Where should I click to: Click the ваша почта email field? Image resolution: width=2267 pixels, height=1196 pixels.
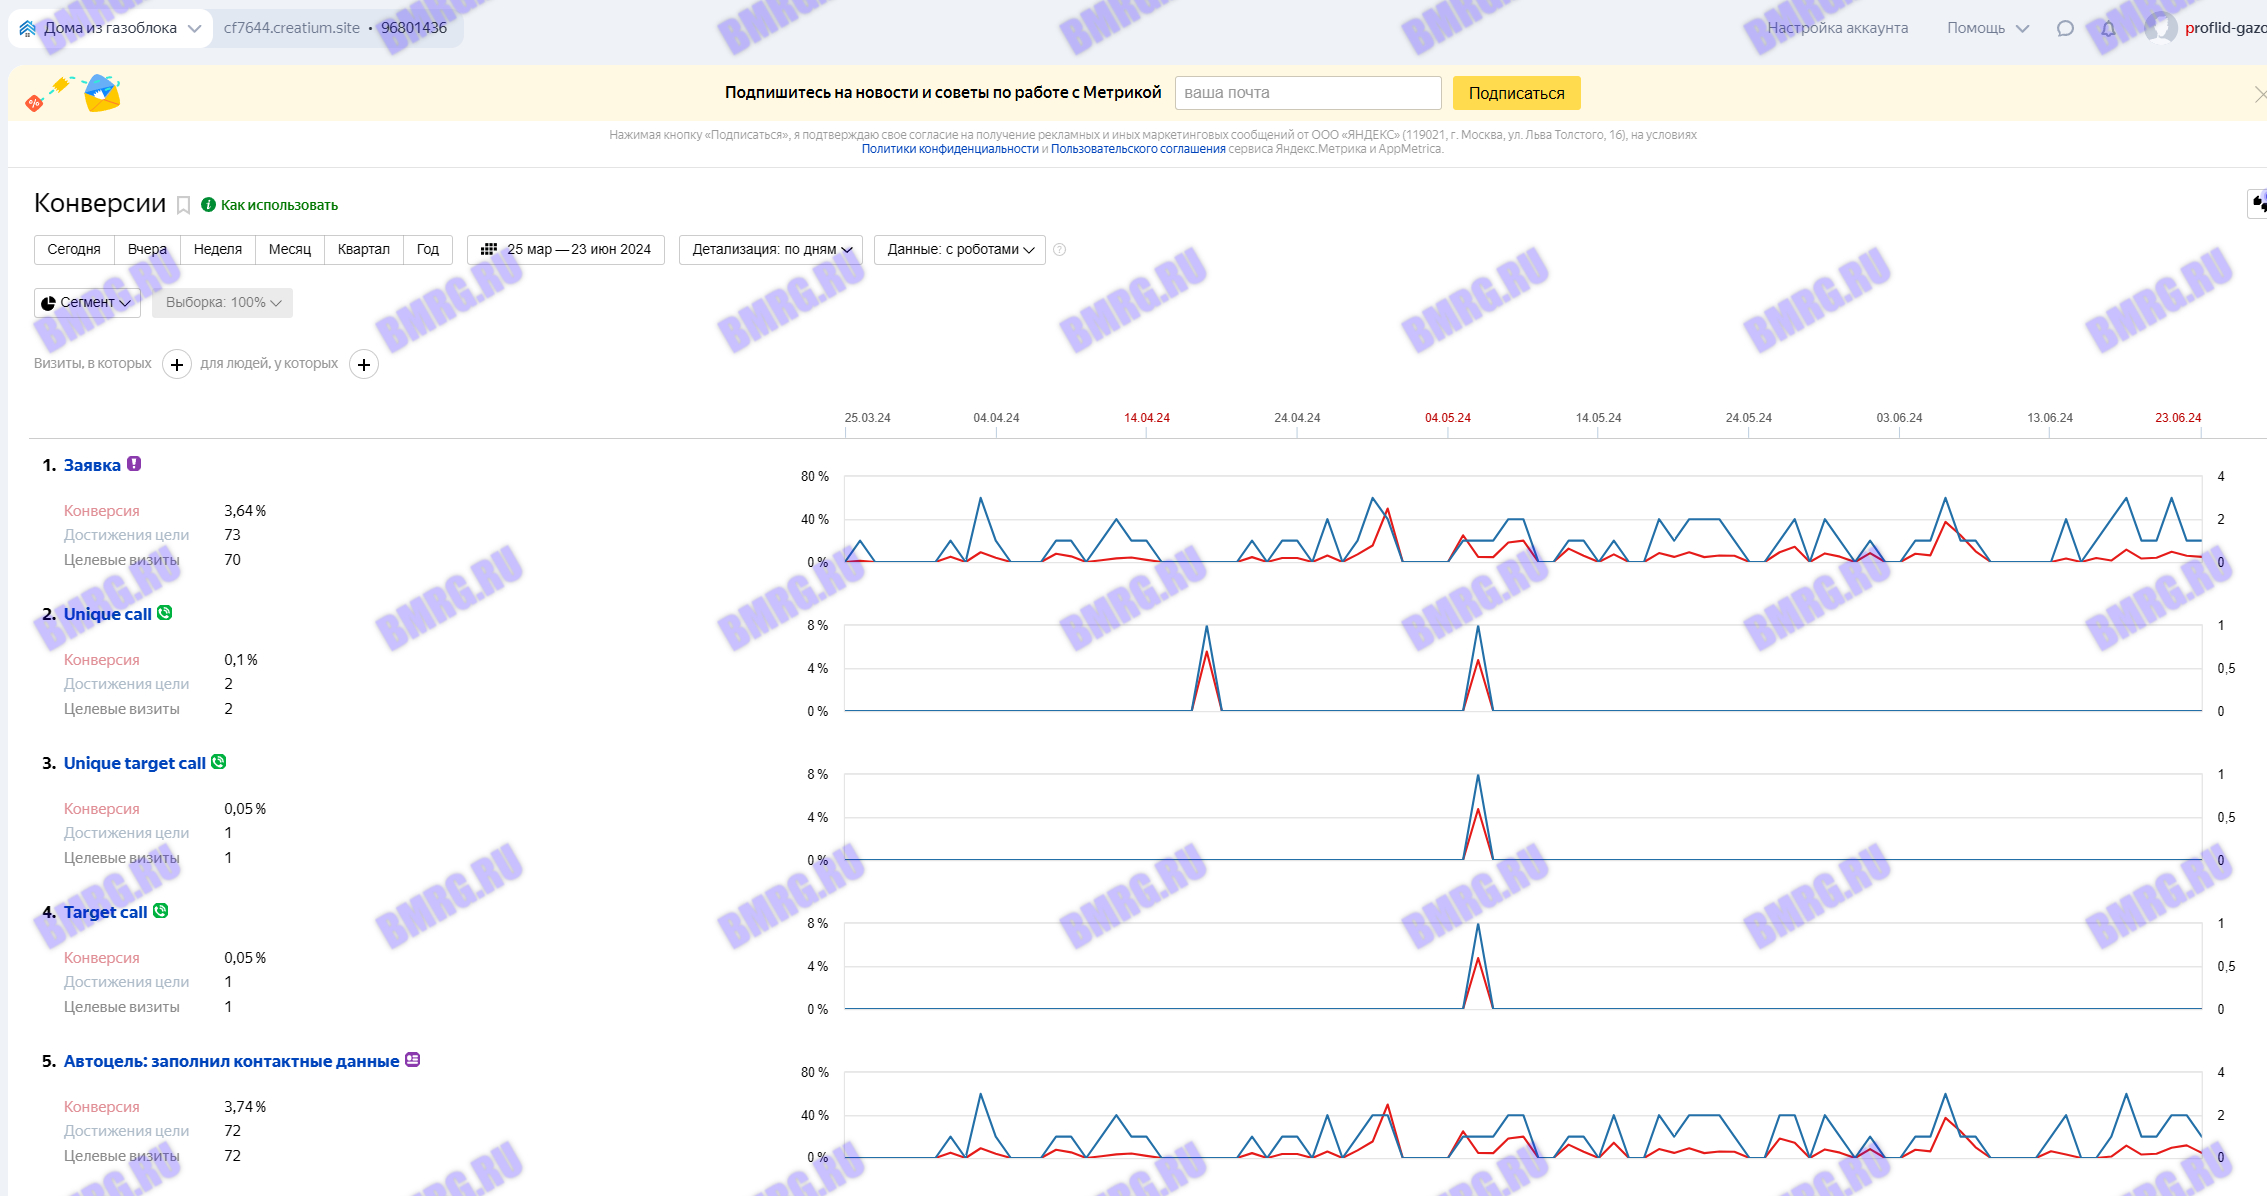tap(1307, 93)
